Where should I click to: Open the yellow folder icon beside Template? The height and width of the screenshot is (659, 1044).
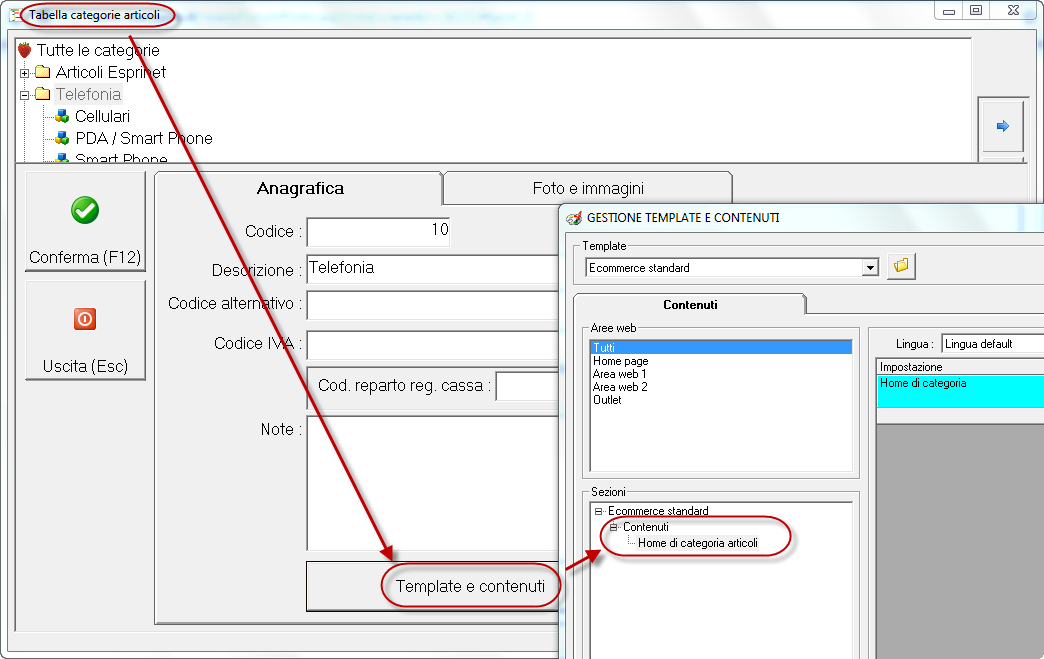click(x=901, y=266)
